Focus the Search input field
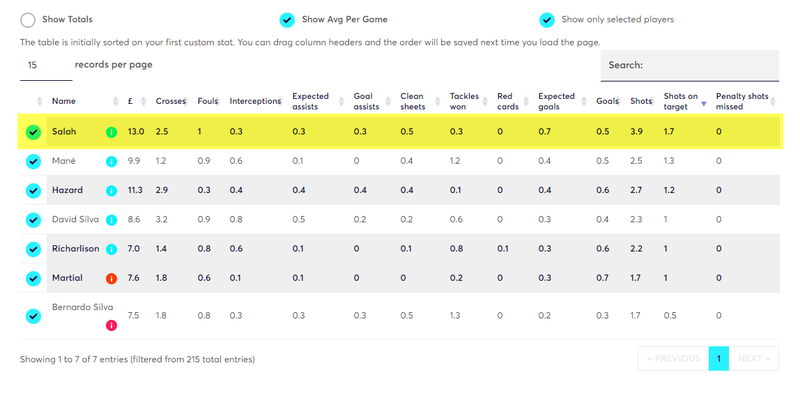 [x=690, y=65]
